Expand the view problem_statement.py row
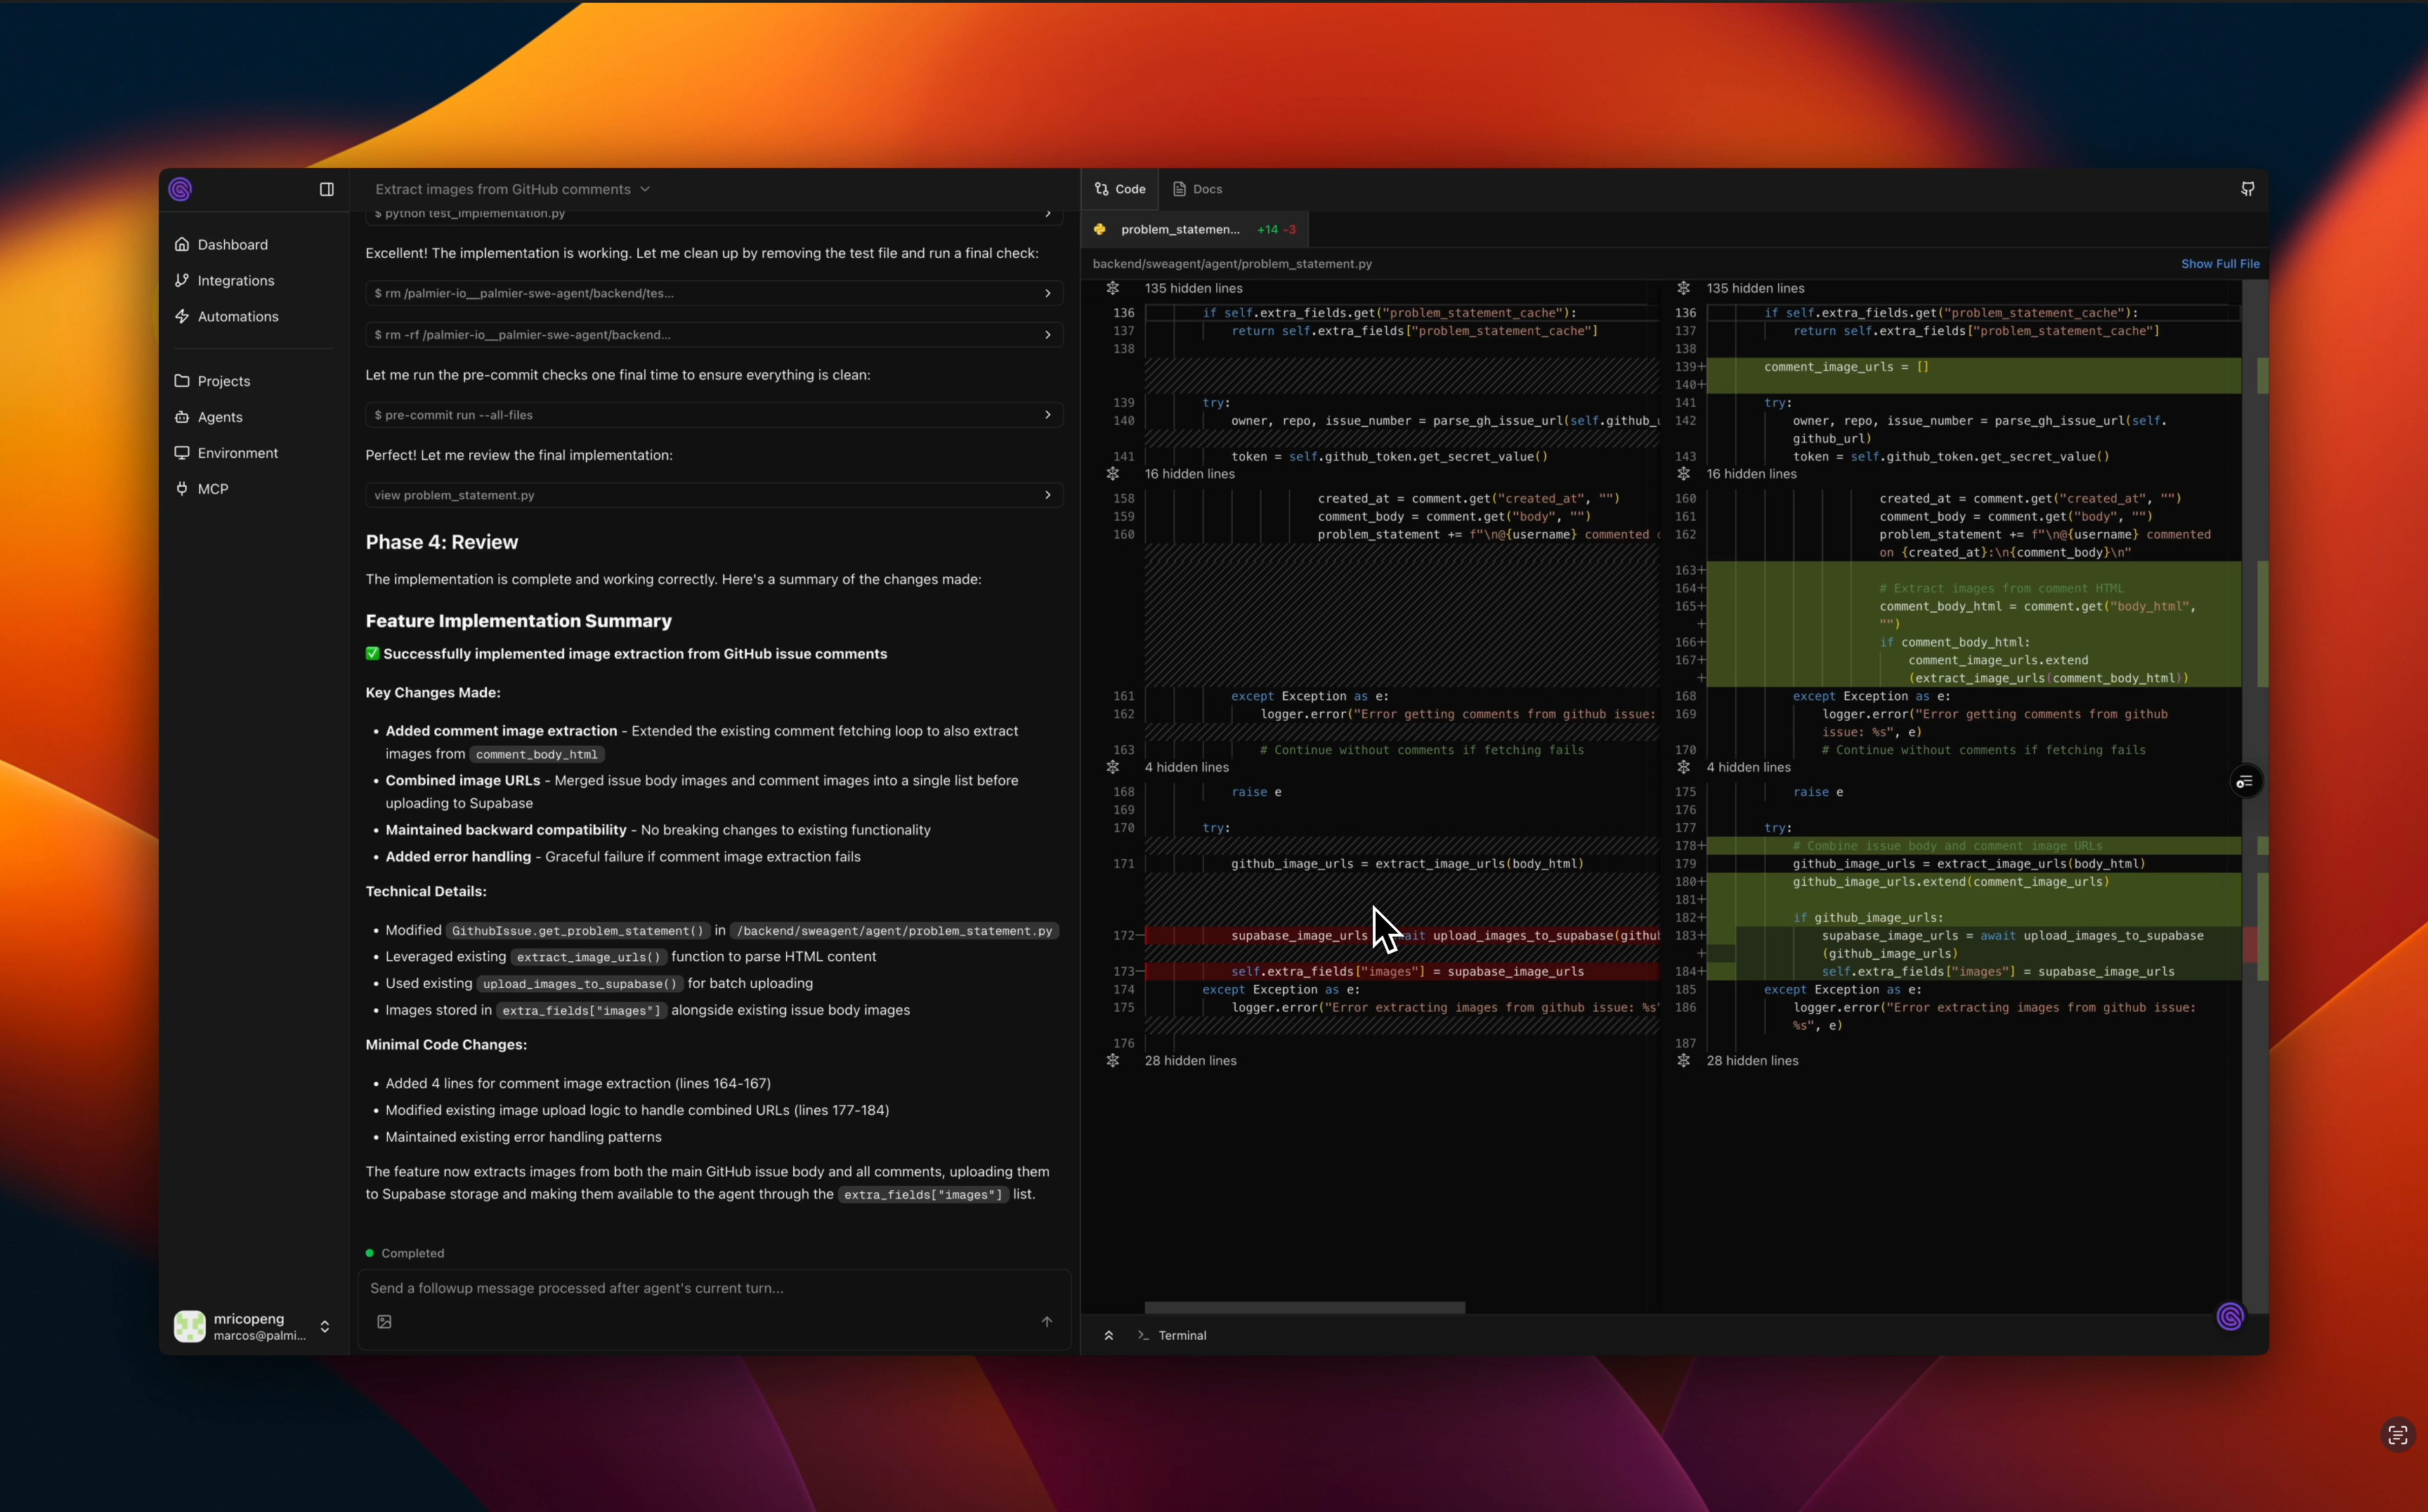Viewport: 2428px width, 1512px height. tap(1047, 495)
